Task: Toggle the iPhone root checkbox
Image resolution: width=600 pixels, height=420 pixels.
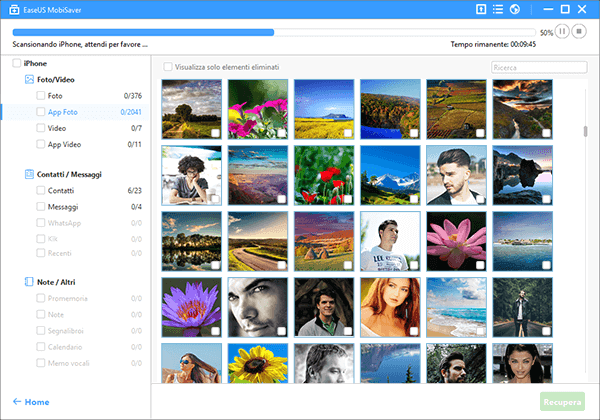Action: (x=16, y=63)
